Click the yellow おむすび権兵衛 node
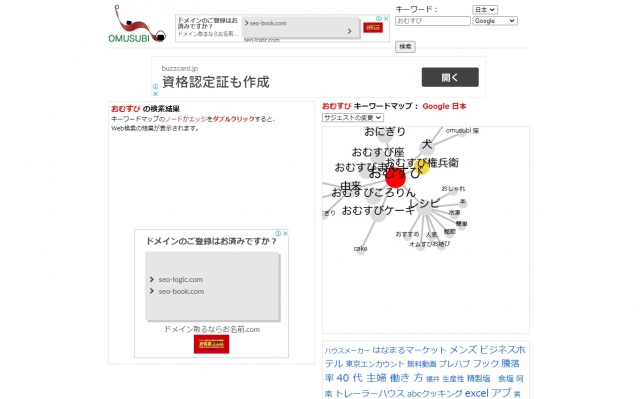This screenshot has height=399, width=640. (422, 166)
